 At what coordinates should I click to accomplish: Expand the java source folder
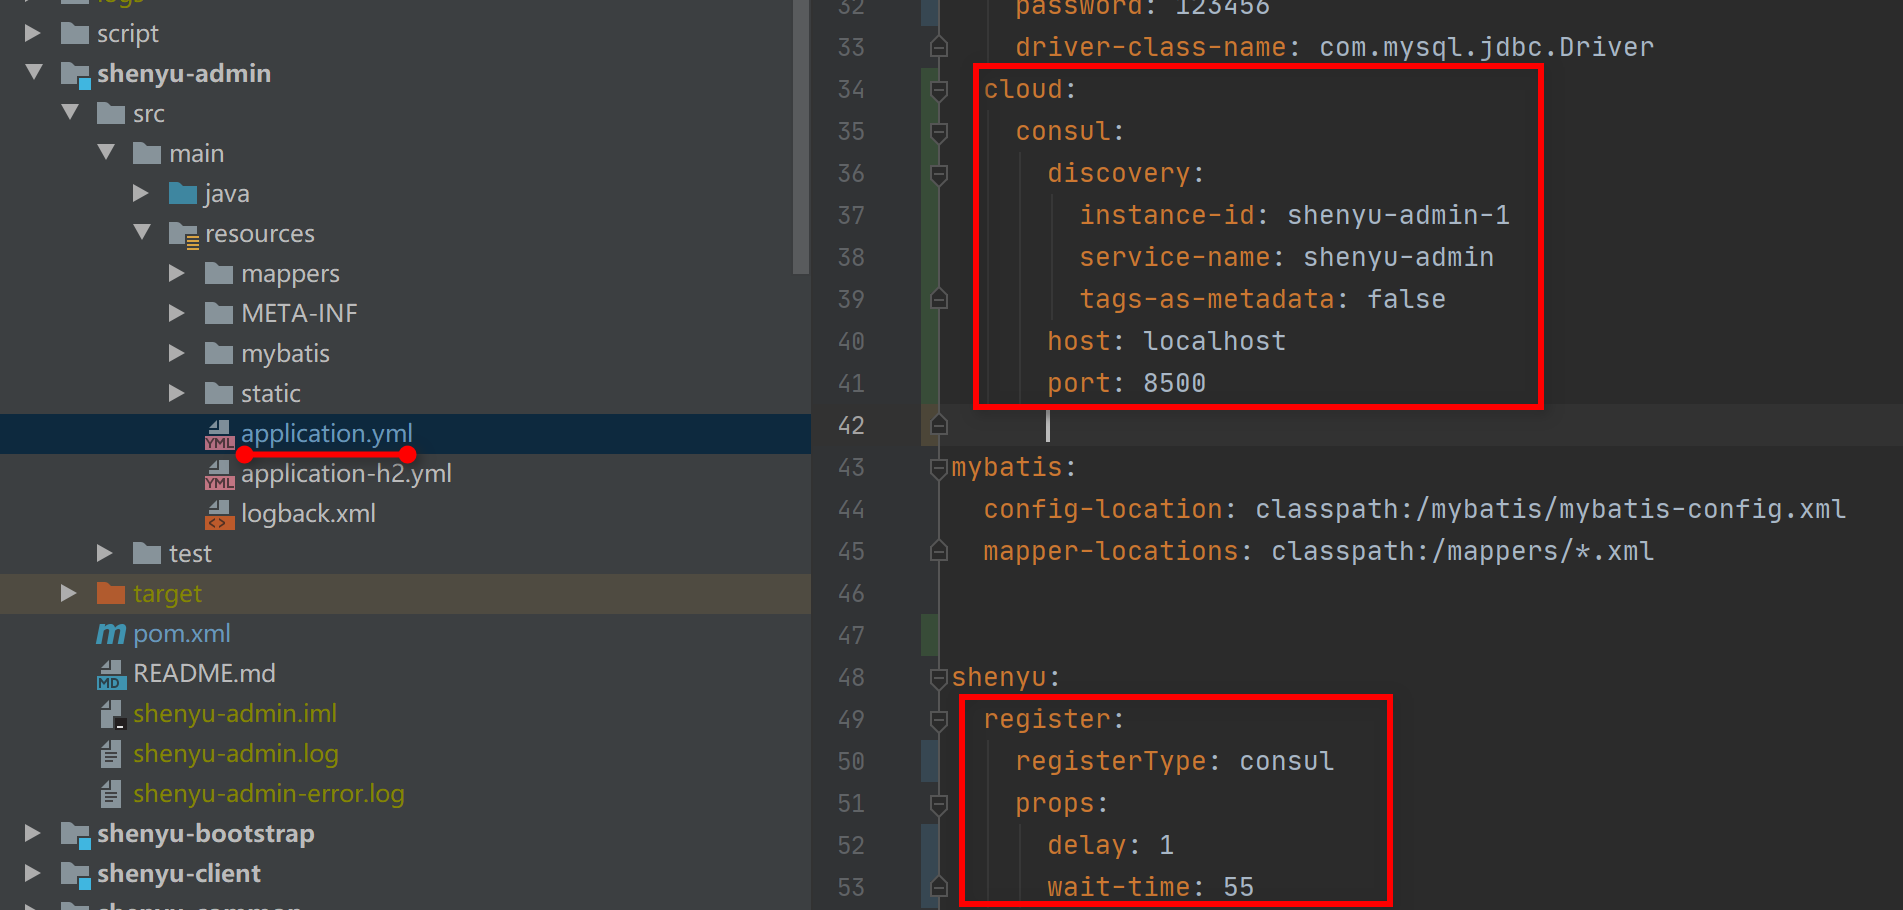141,193
